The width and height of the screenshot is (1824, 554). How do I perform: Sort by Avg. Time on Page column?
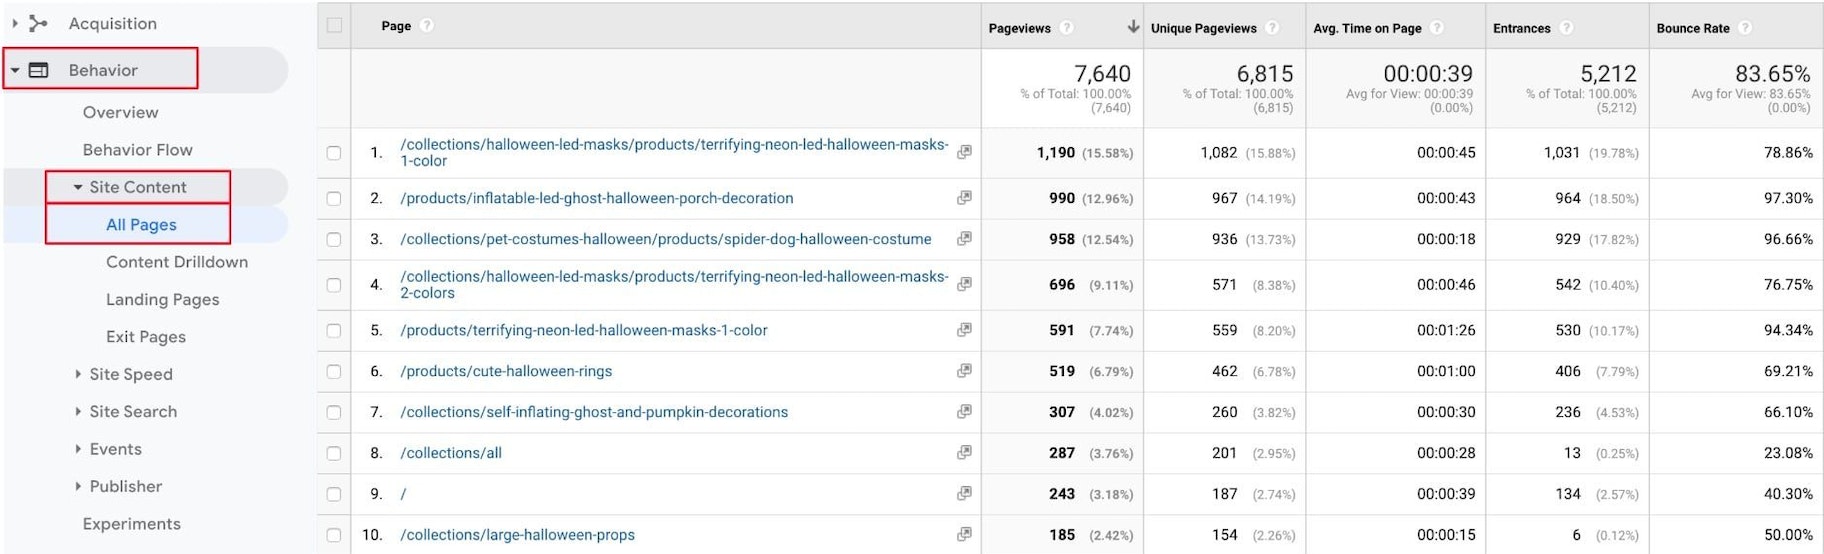coord(1366,28)
